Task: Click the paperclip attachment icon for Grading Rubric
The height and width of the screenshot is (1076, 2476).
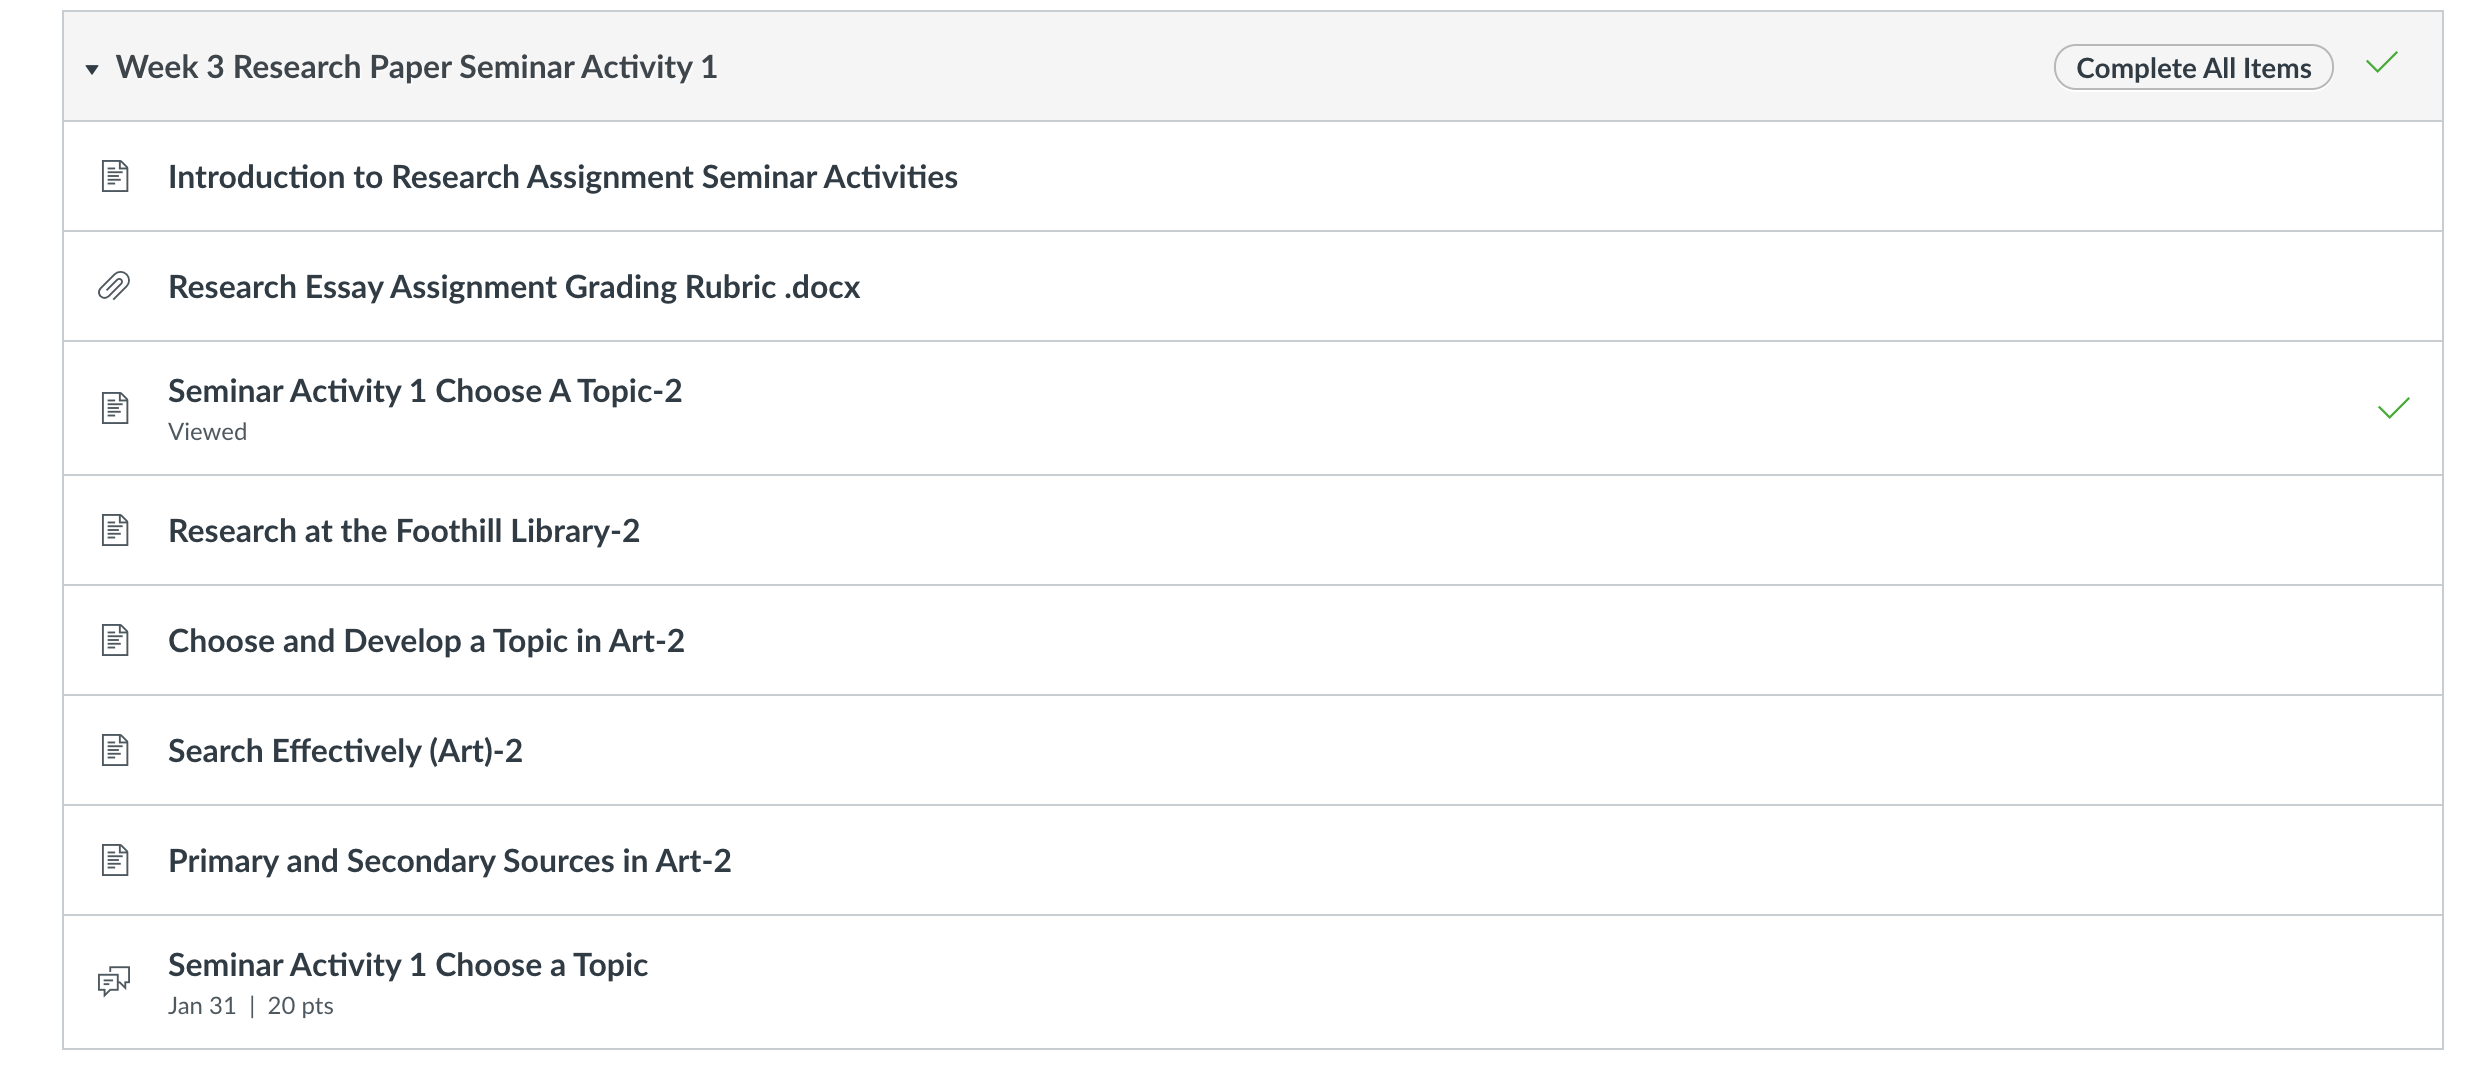Action: click(114, 287)
